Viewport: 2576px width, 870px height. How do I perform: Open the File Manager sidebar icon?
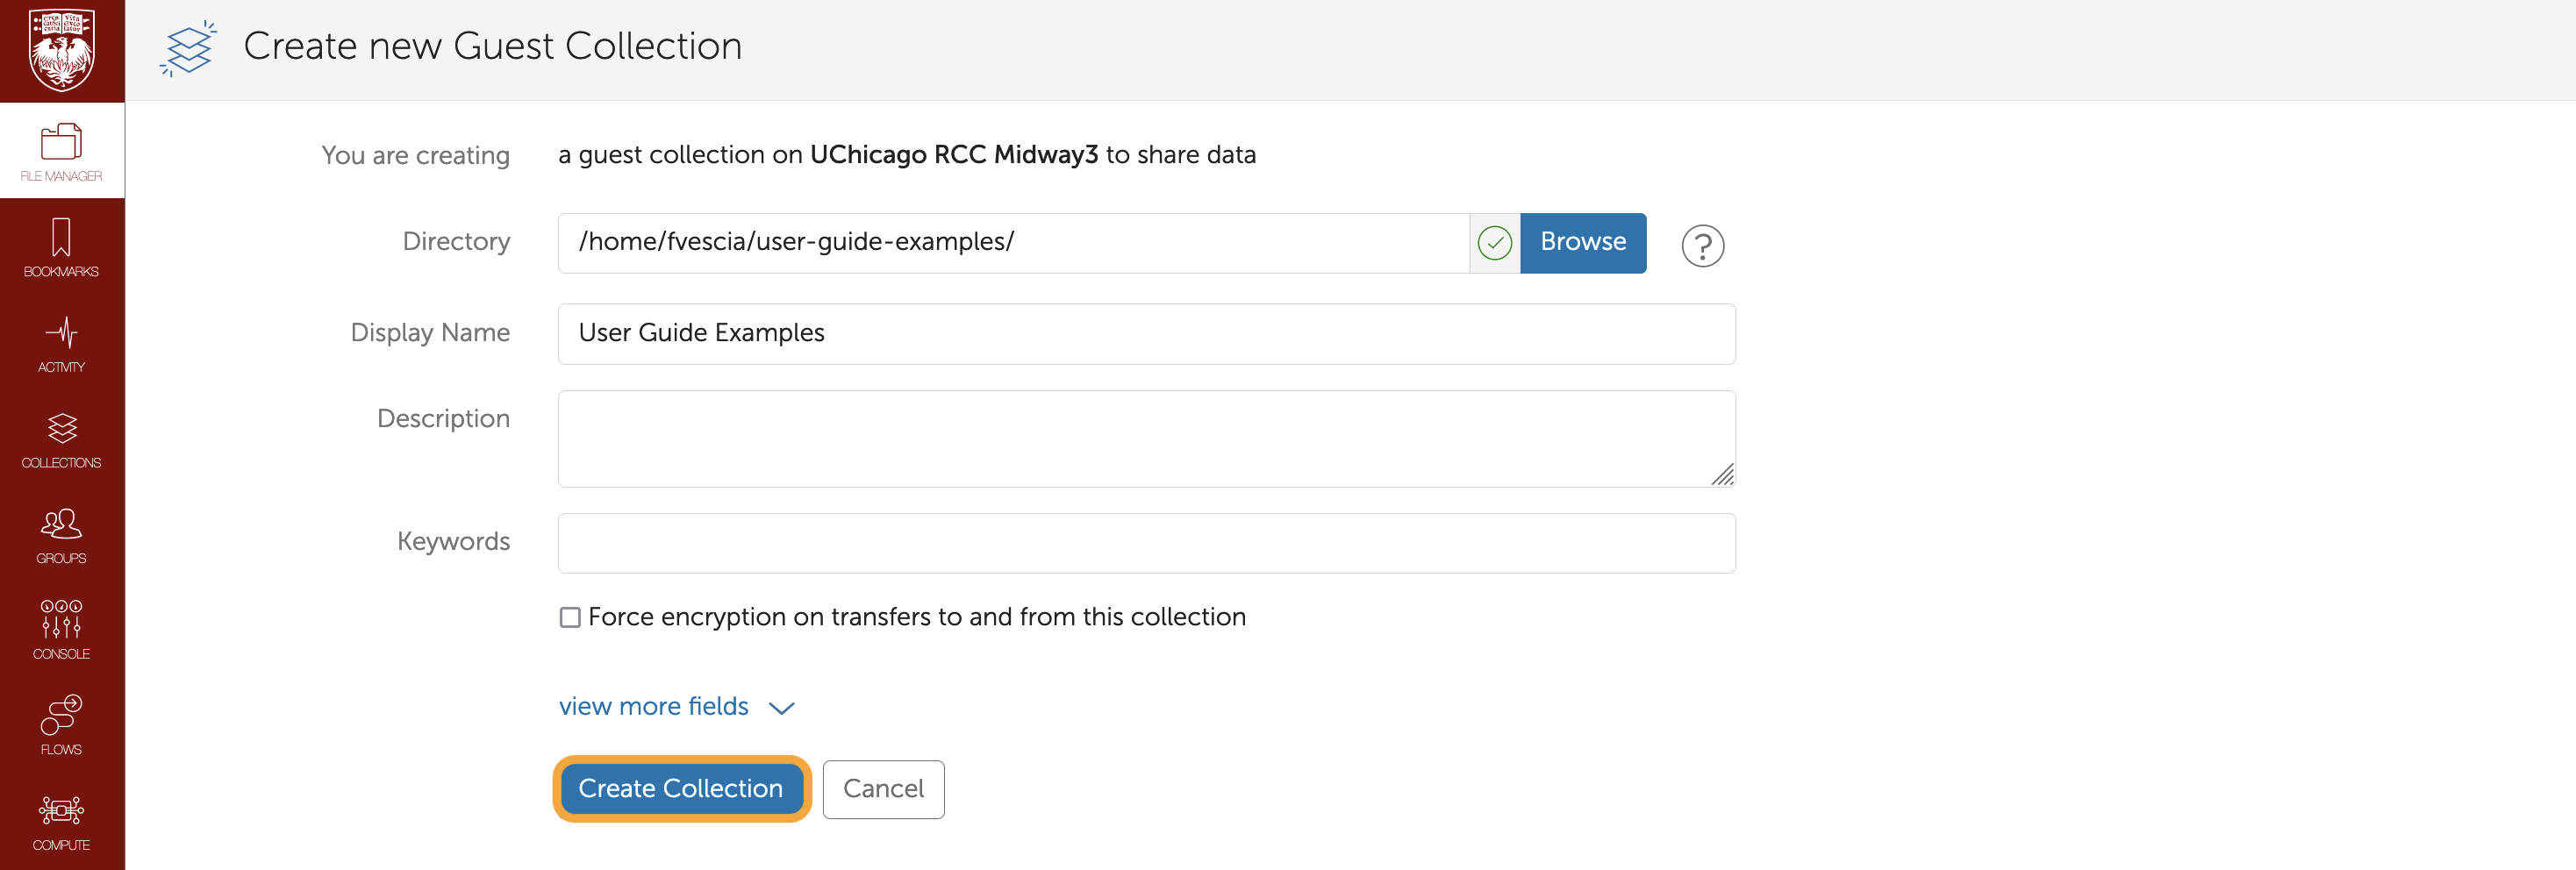[x=61, y=151]
